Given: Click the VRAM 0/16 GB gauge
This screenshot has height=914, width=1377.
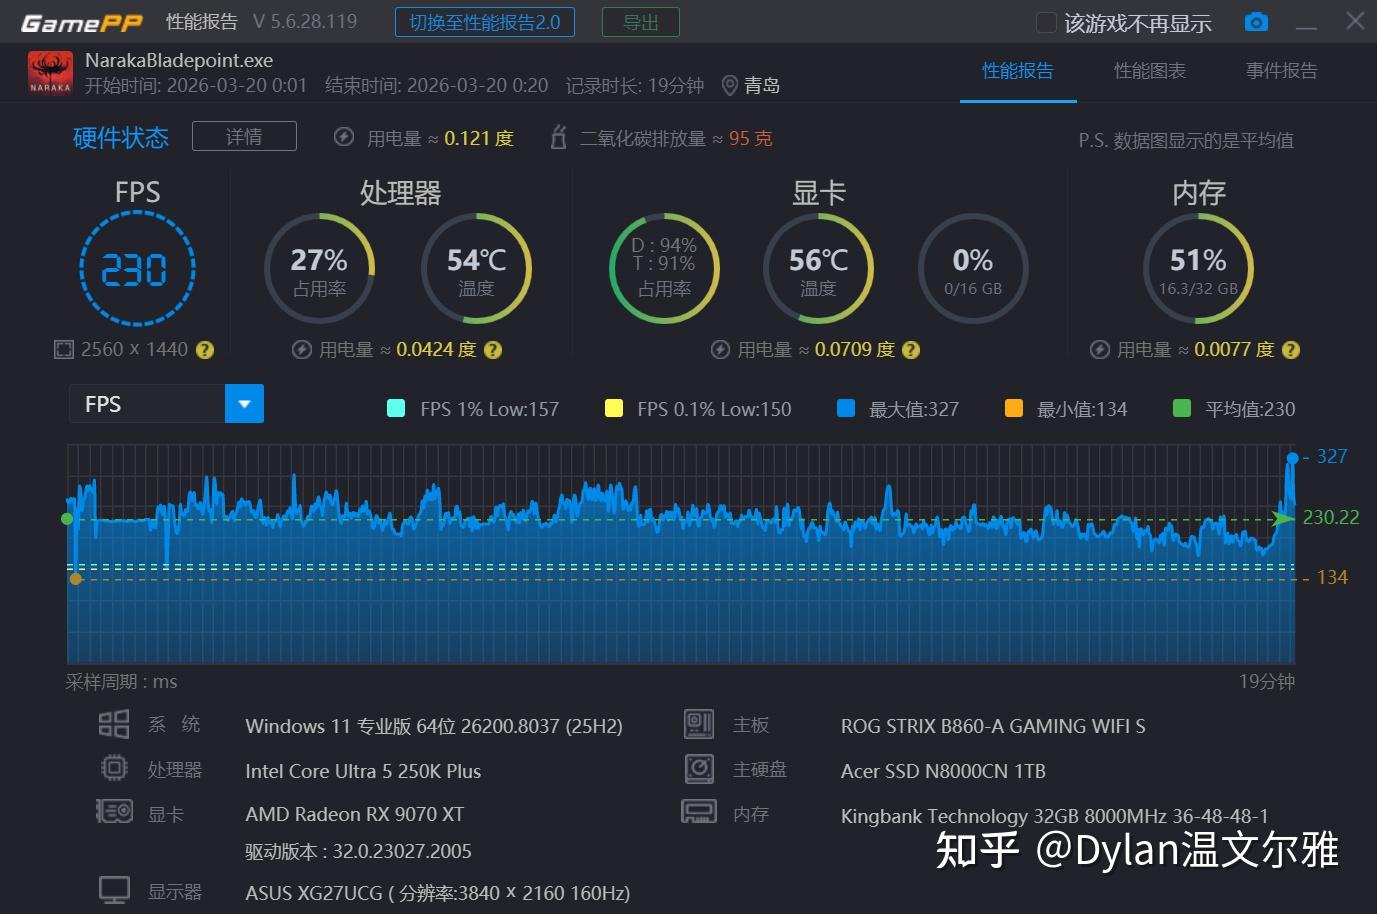Looking at the screenshot, I should (x=973, y=268).
